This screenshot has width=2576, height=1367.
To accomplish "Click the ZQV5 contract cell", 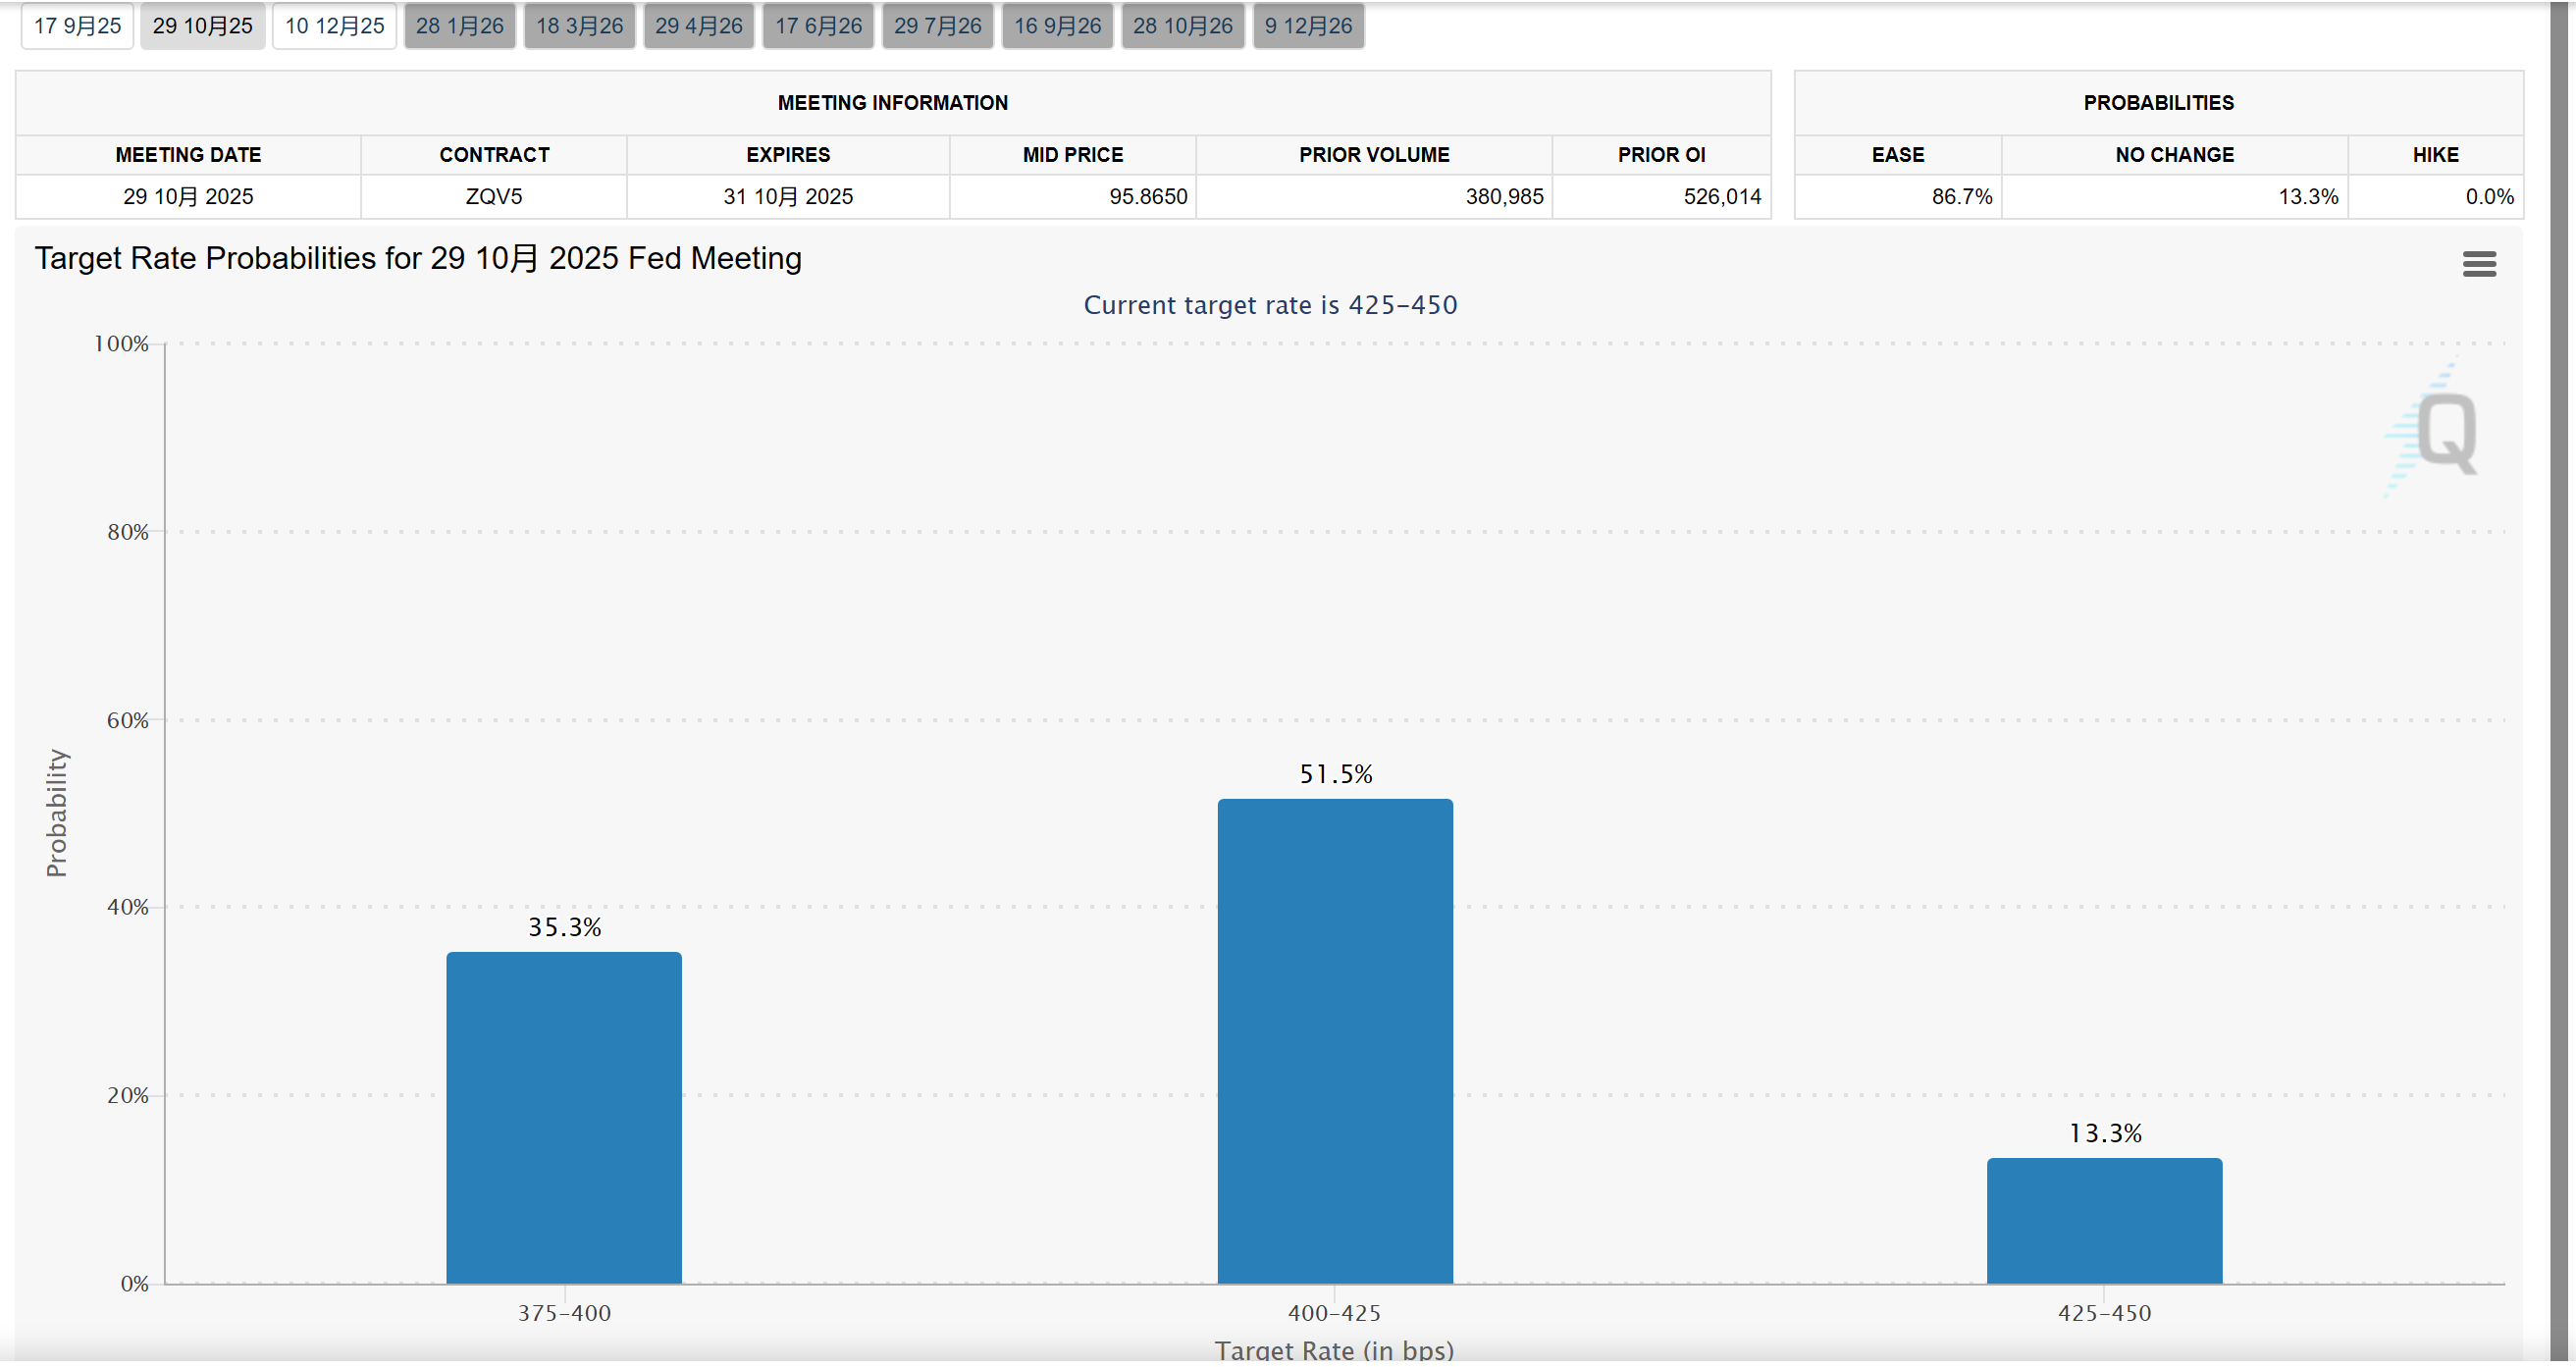I will [493, 197].
